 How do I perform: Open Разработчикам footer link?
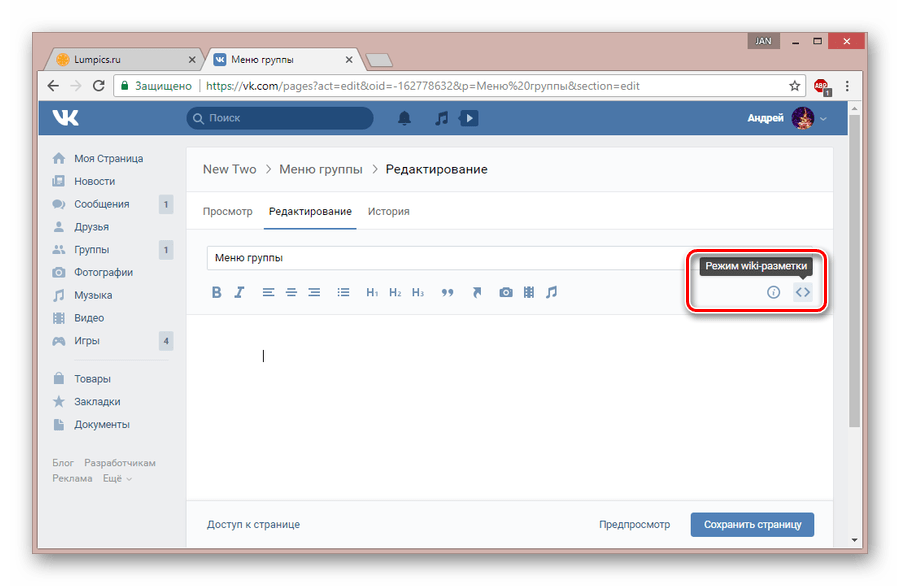120,463
